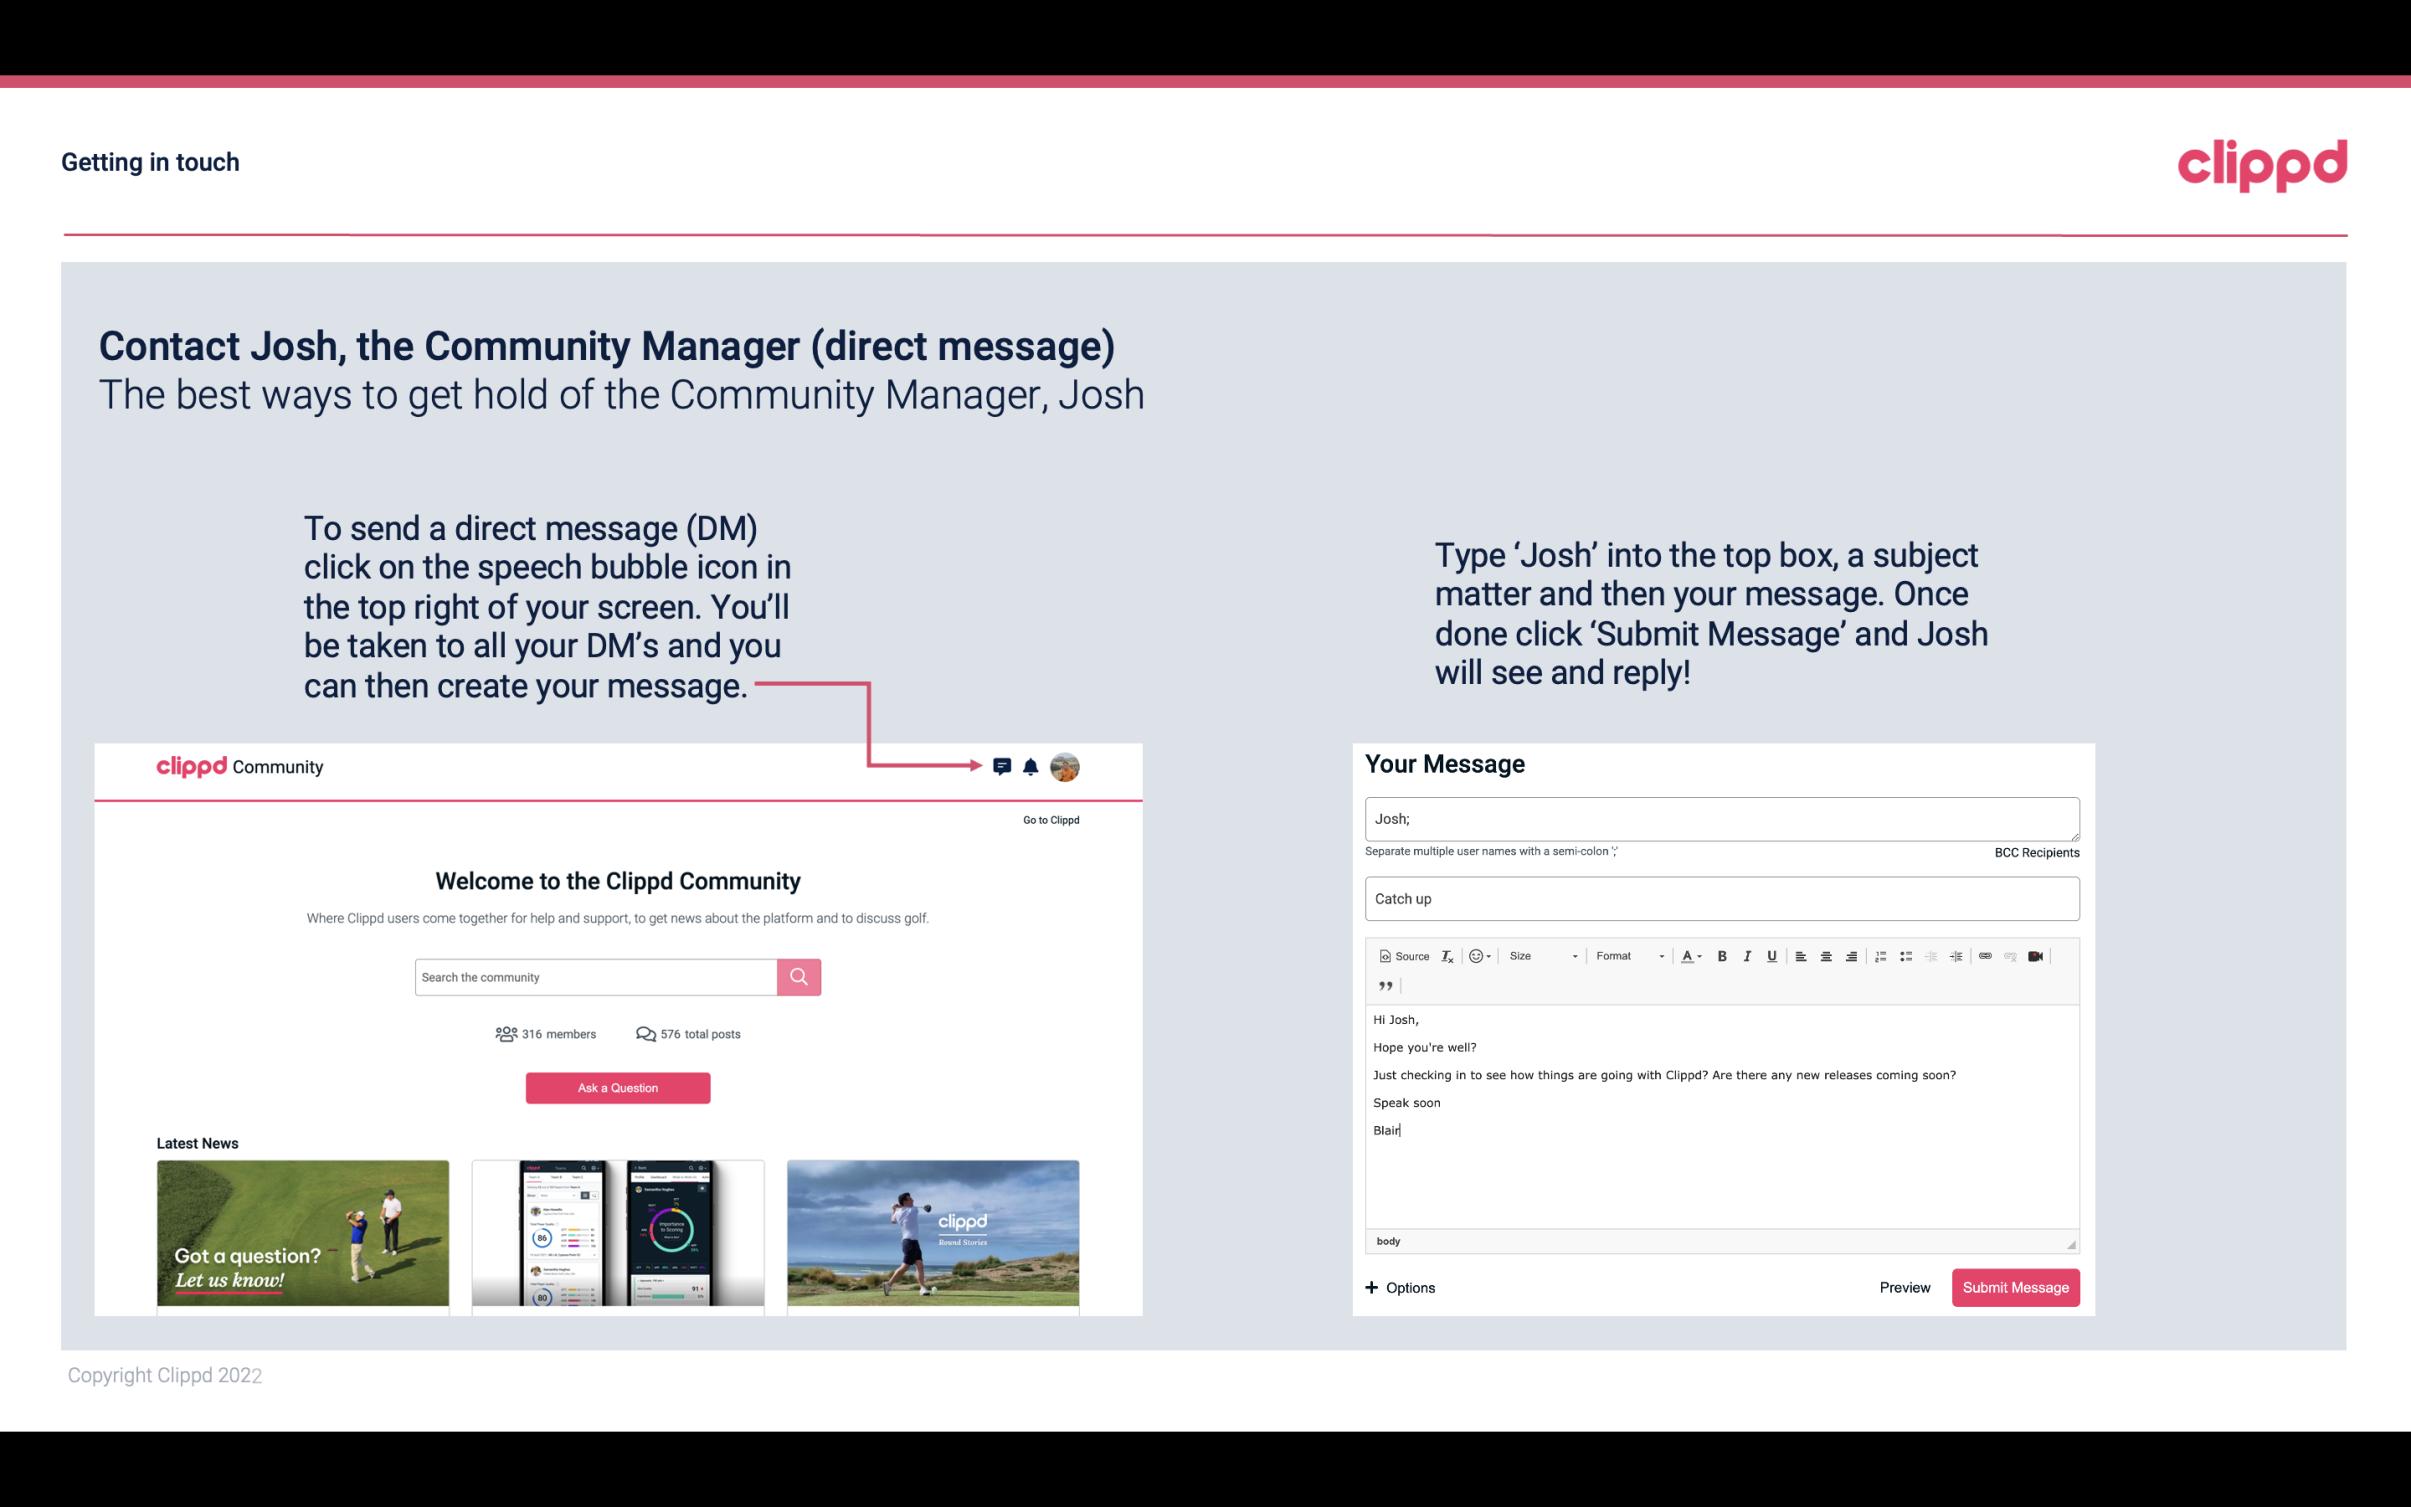The height and width of the screenshot is (1507, 2411).
Task: Select the Preview menu option
Action: [1904, 1287]
